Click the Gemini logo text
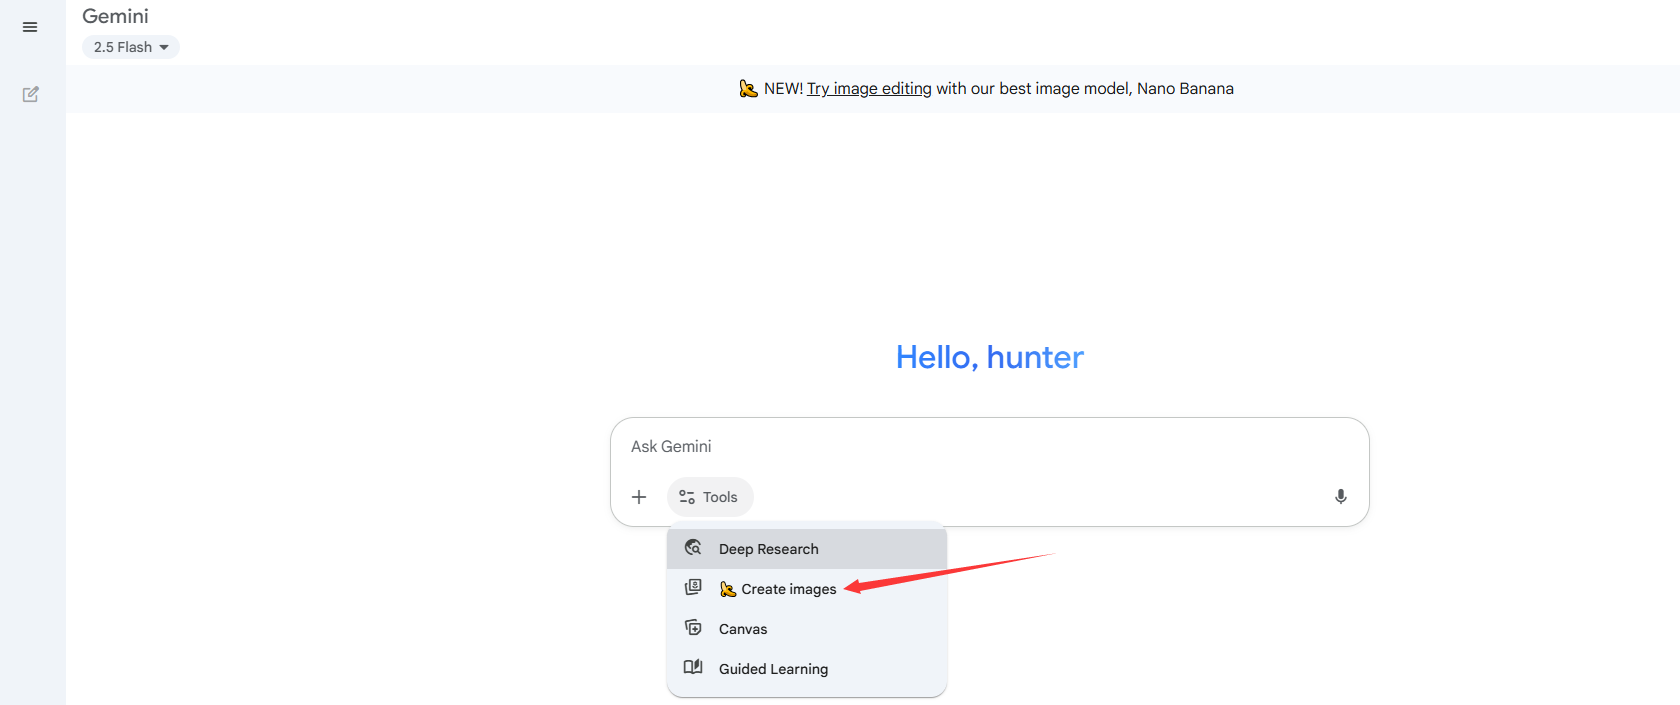1680x705 pixels. [x=115, y=16]
